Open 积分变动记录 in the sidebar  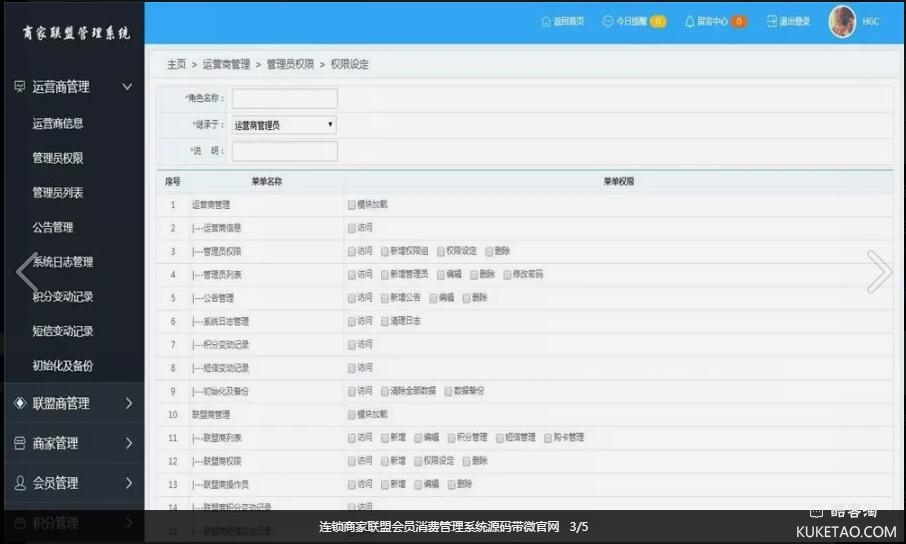(63, 297)
